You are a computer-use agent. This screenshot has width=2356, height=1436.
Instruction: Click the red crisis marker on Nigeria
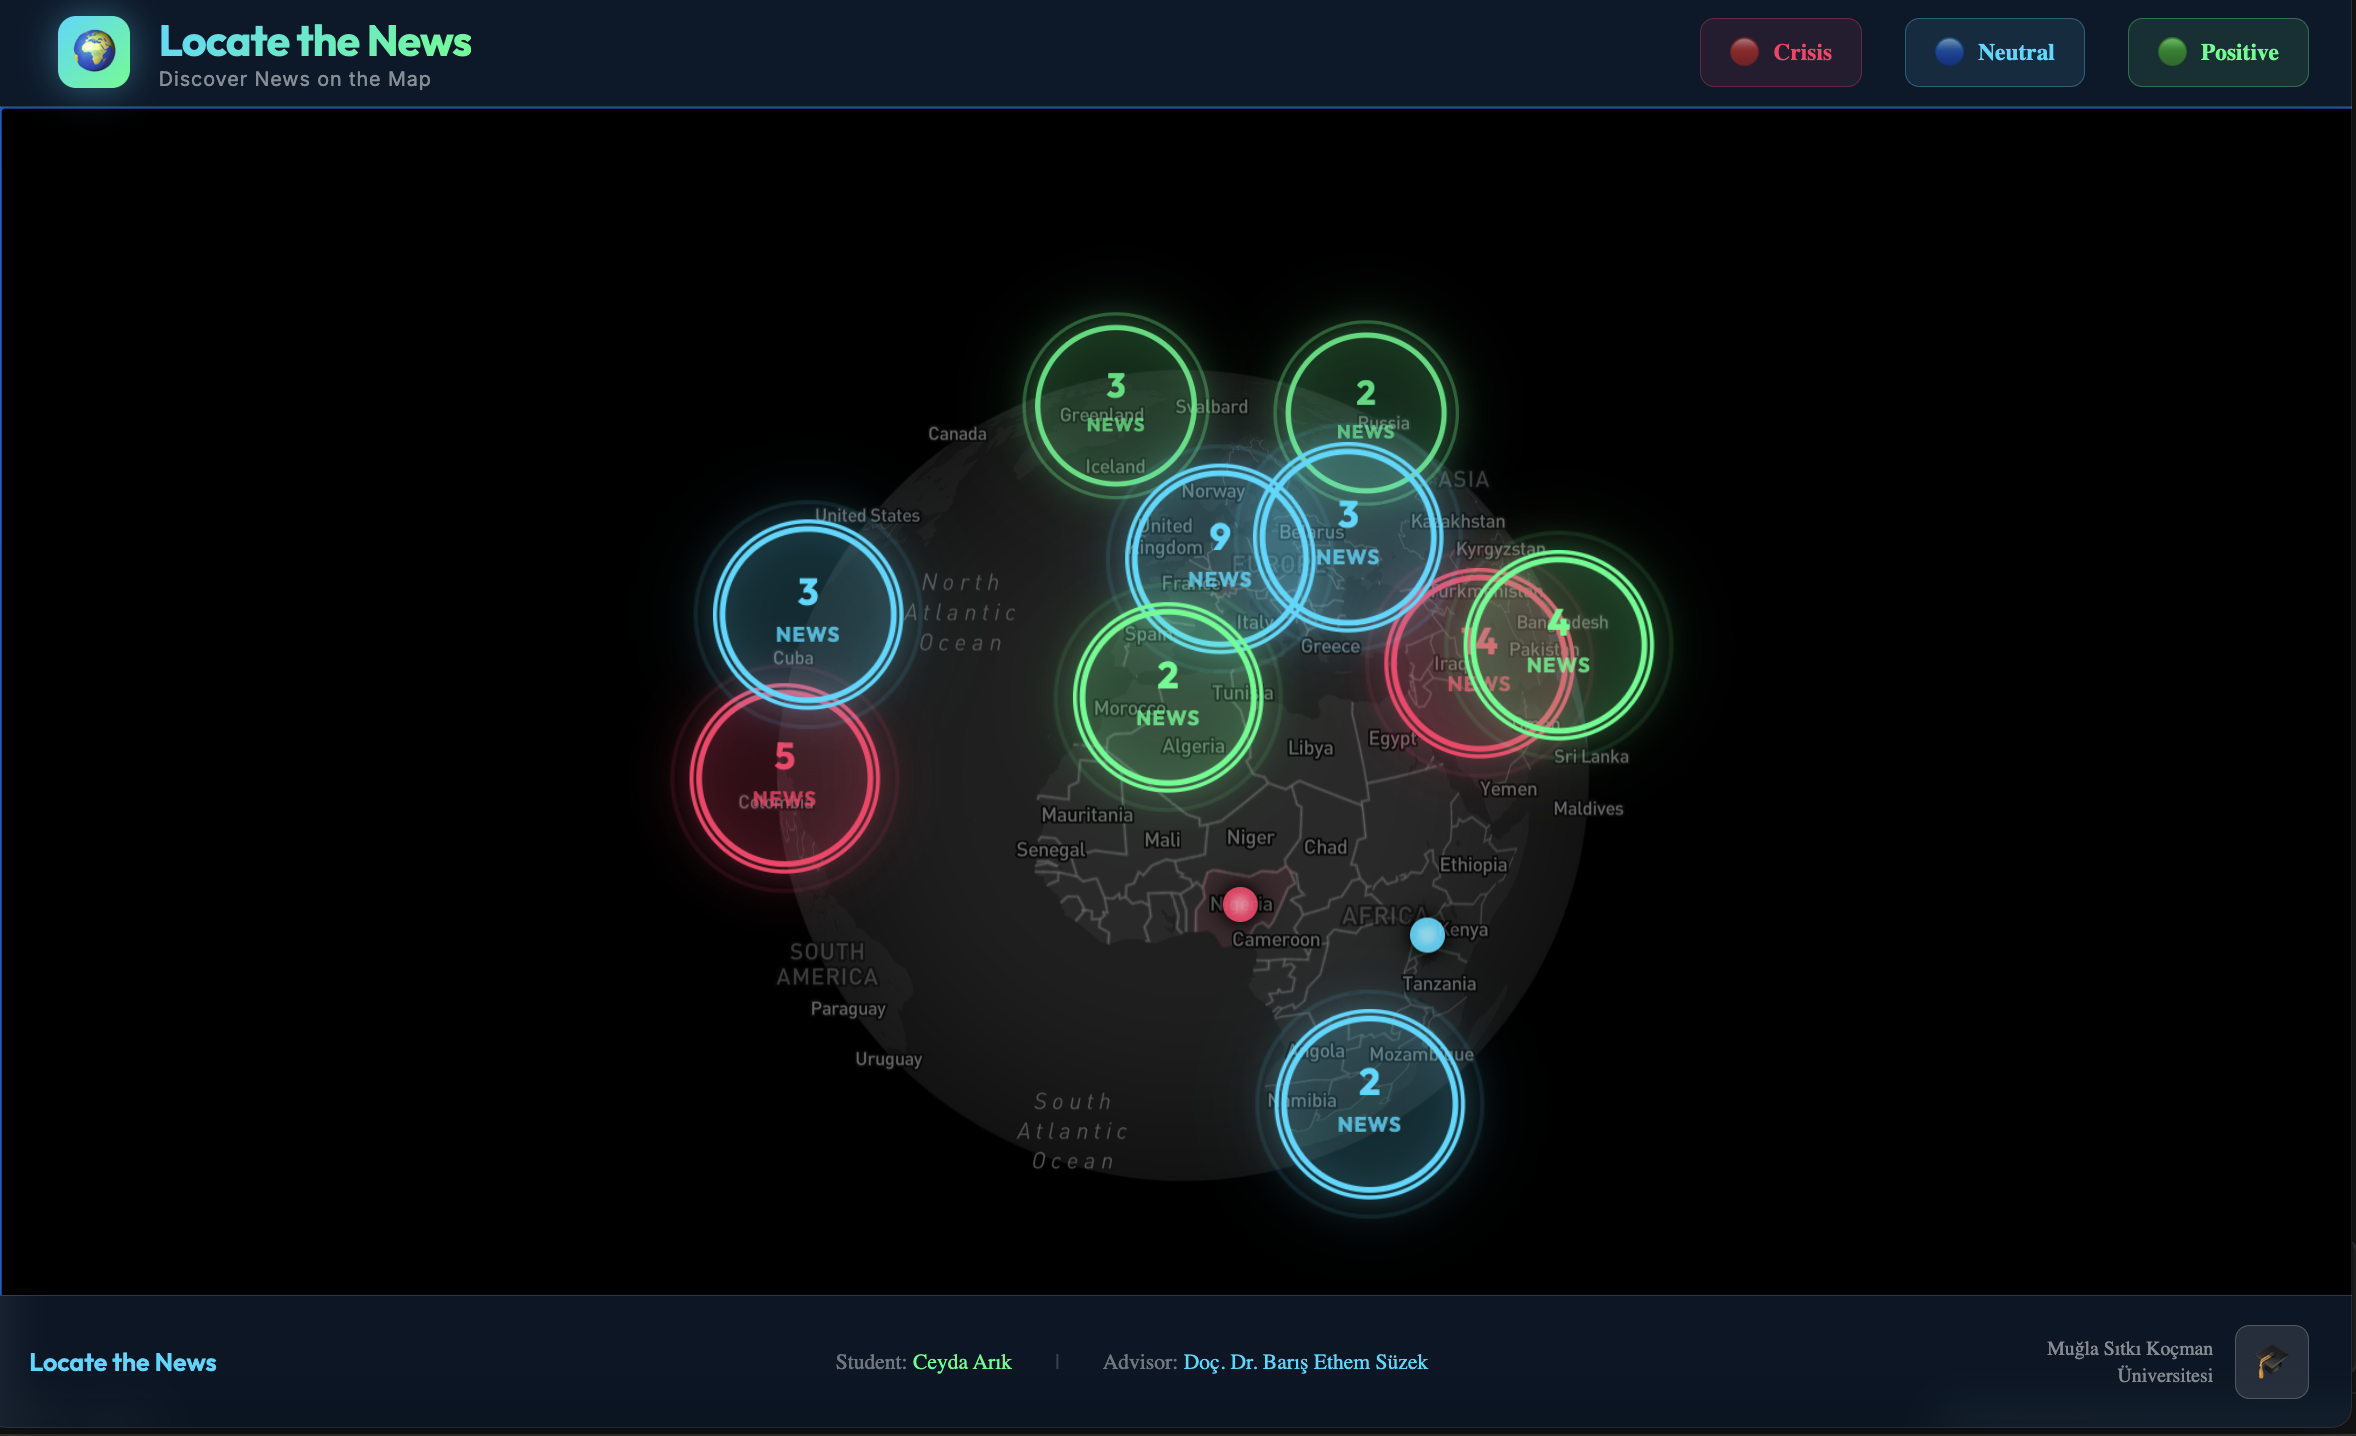[1240, 904]
